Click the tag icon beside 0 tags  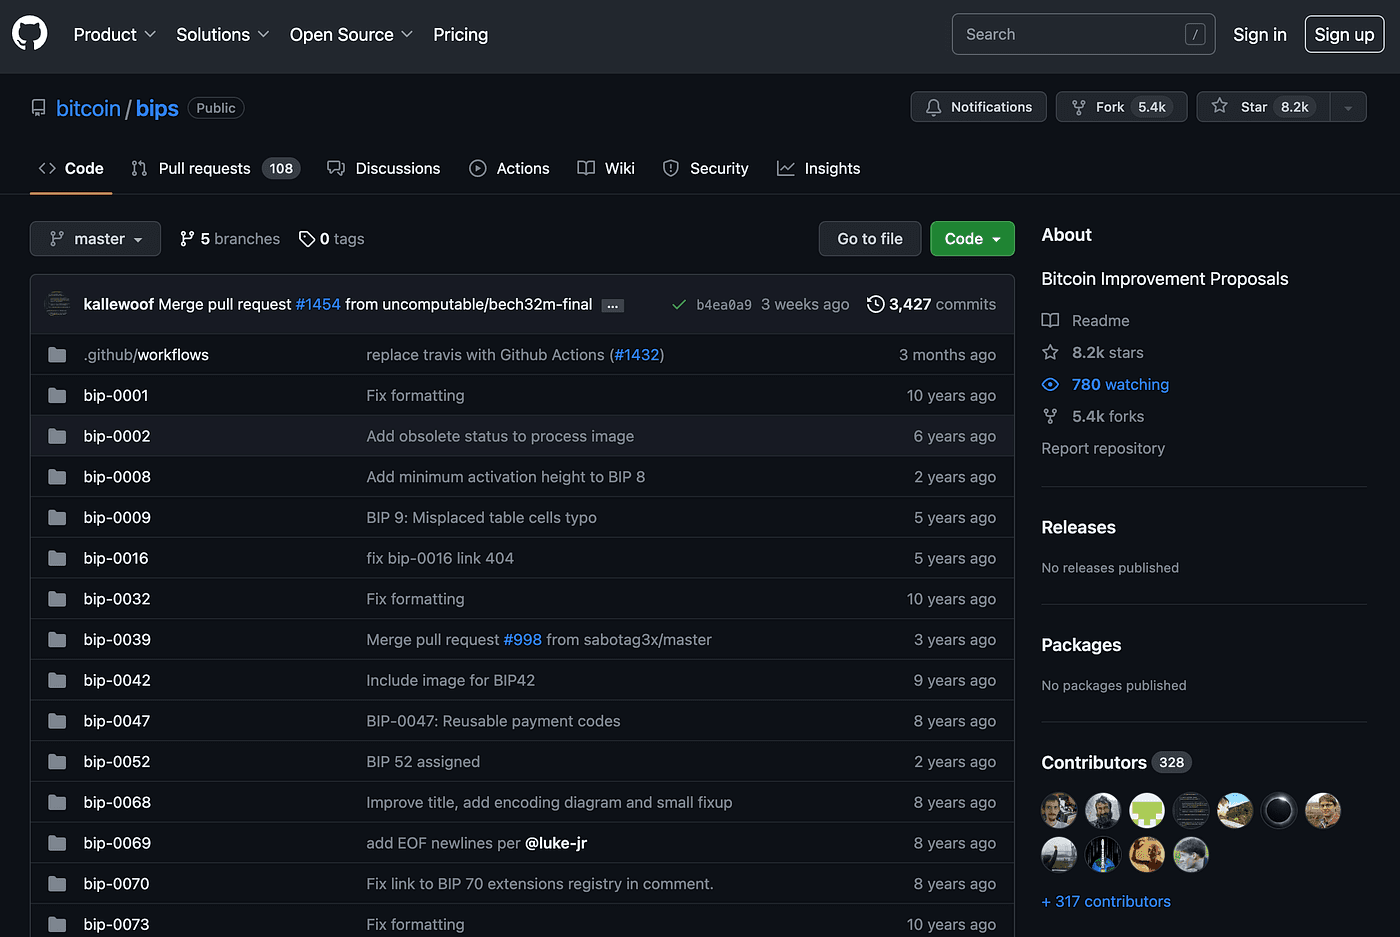[x=307, y=239]
